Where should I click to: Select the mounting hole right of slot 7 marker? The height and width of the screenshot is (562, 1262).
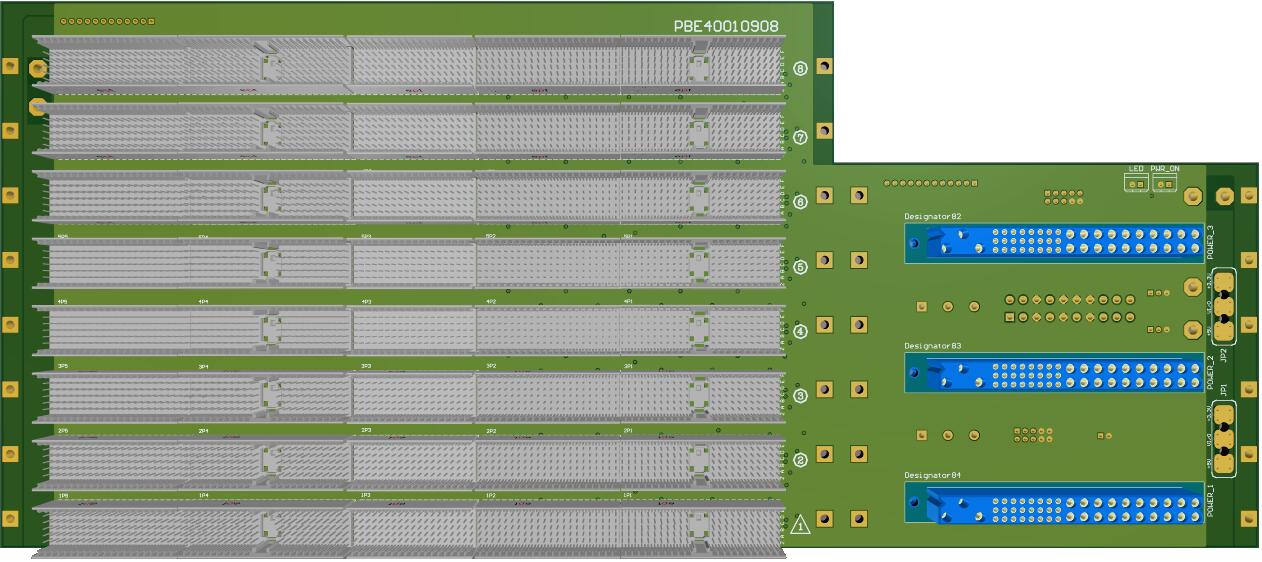coord(825,131)
